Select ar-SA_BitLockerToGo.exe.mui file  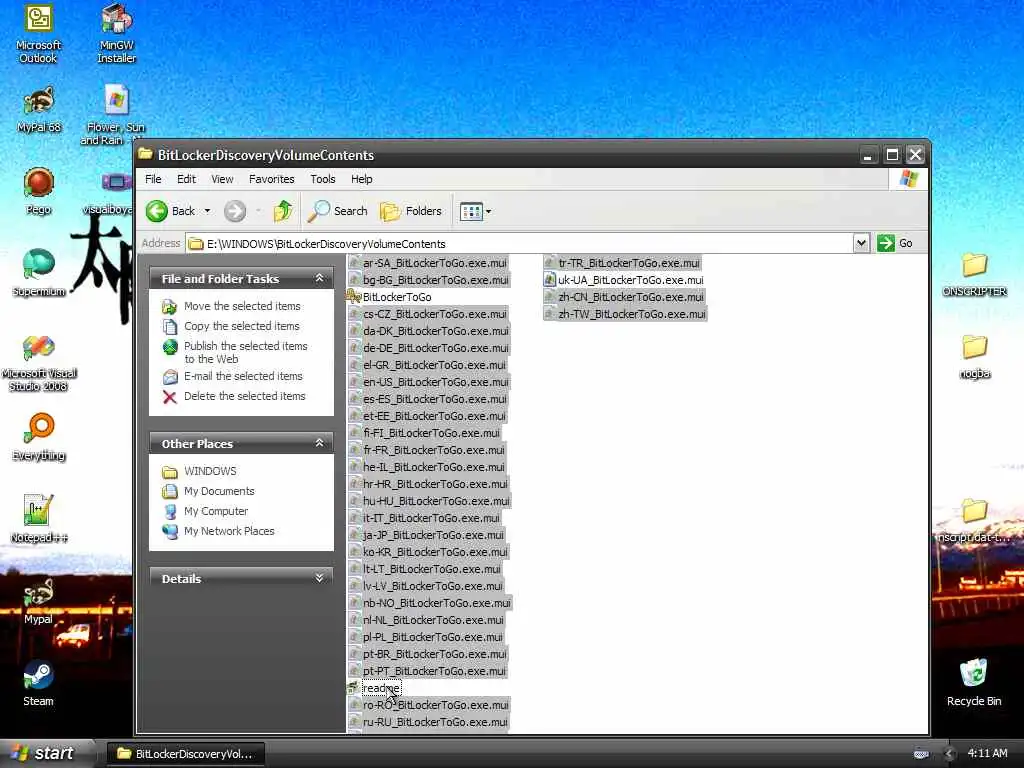428,263
